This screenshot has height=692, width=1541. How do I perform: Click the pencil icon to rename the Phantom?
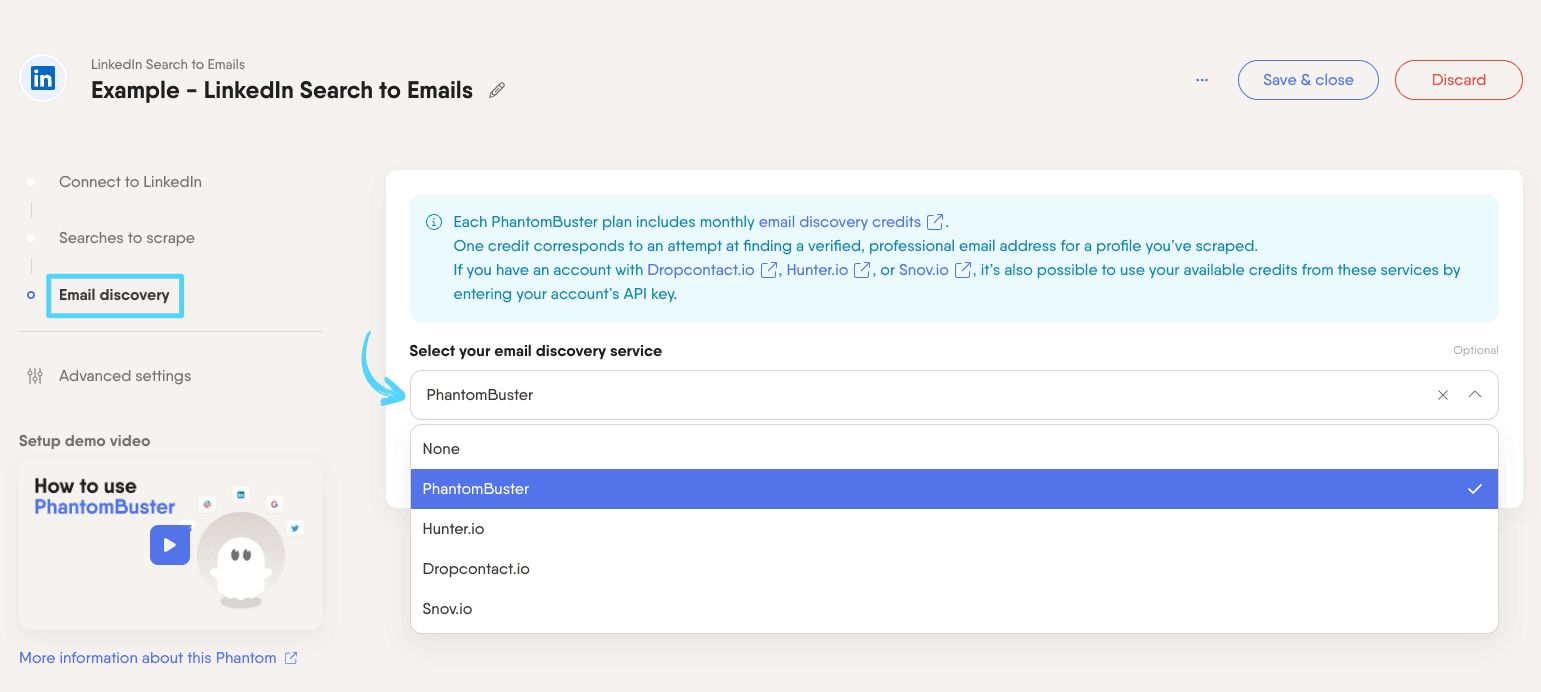(497, 91)
